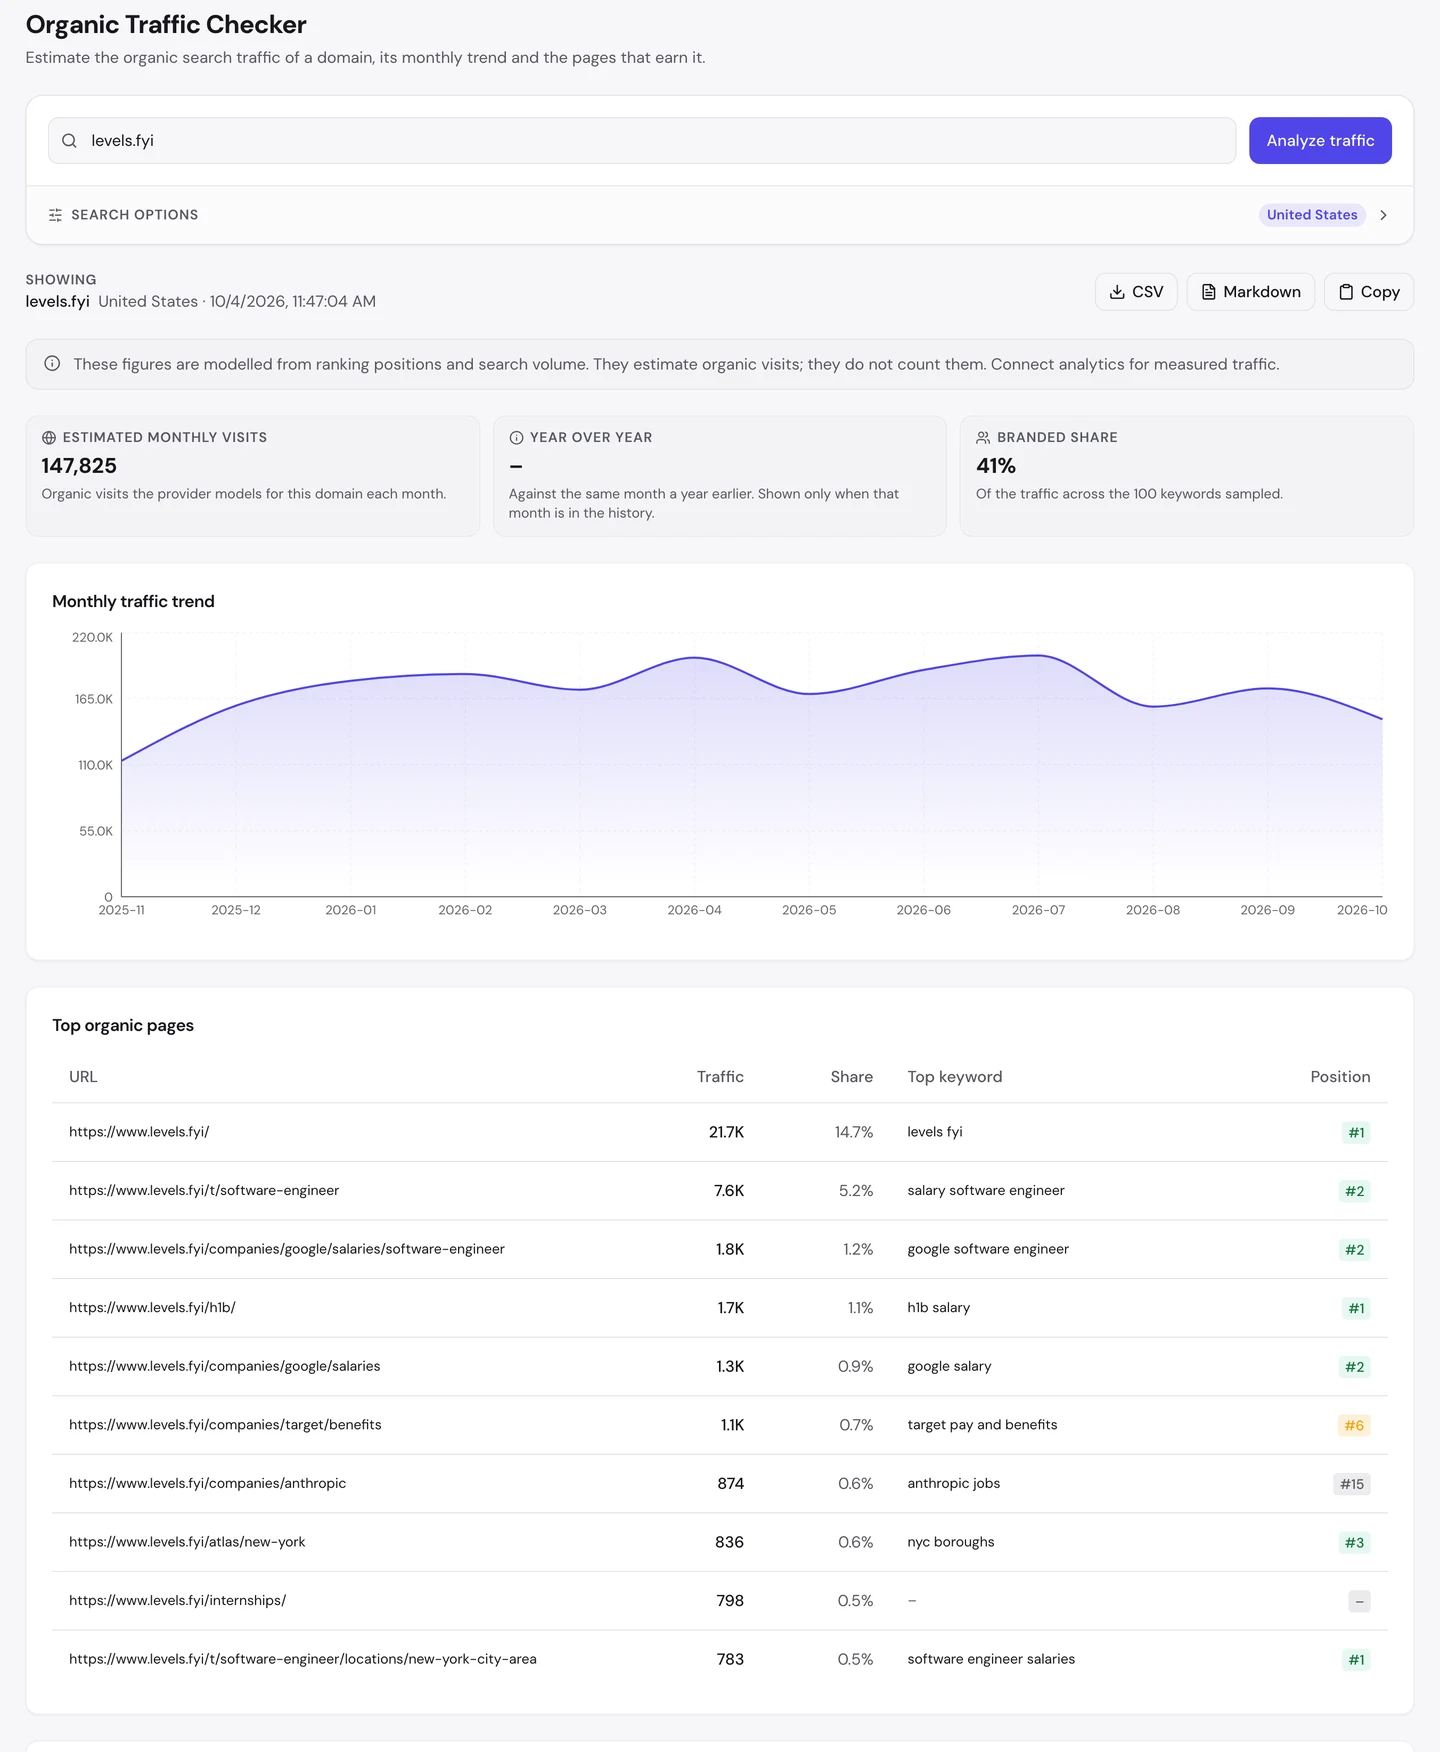Click the 'h1b salary' keyword cell

coord(939,1308)
